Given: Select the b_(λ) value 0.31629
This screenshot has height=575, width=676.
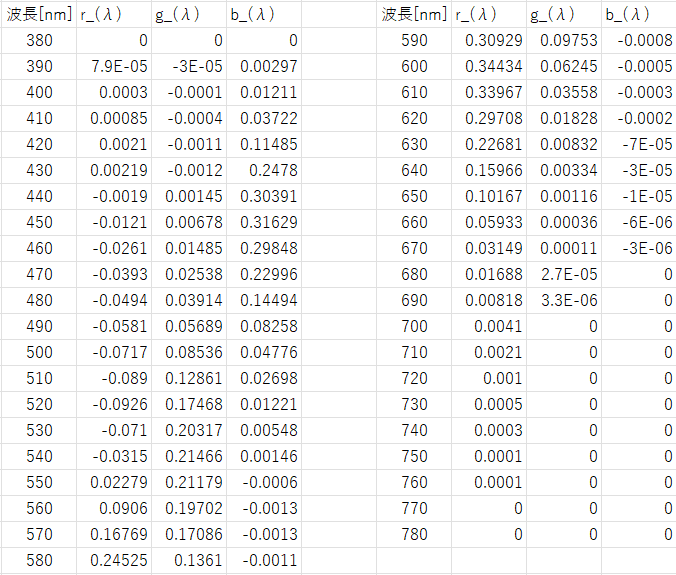Looking at the screenshot, I should (264, 222).
